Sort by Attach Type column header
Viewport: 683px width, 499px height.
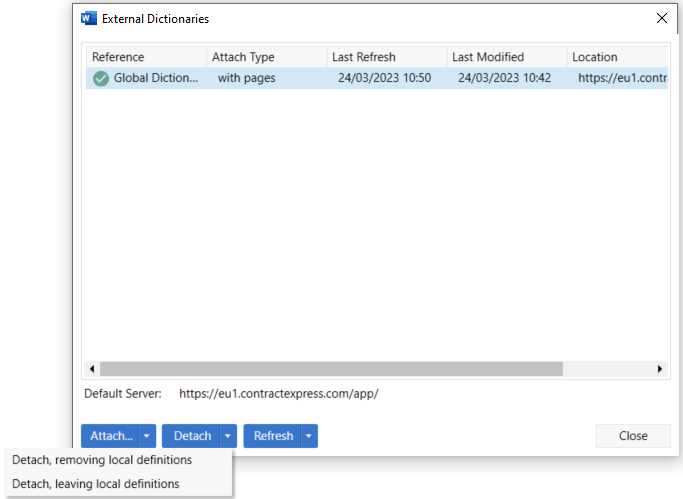[267, 57]
